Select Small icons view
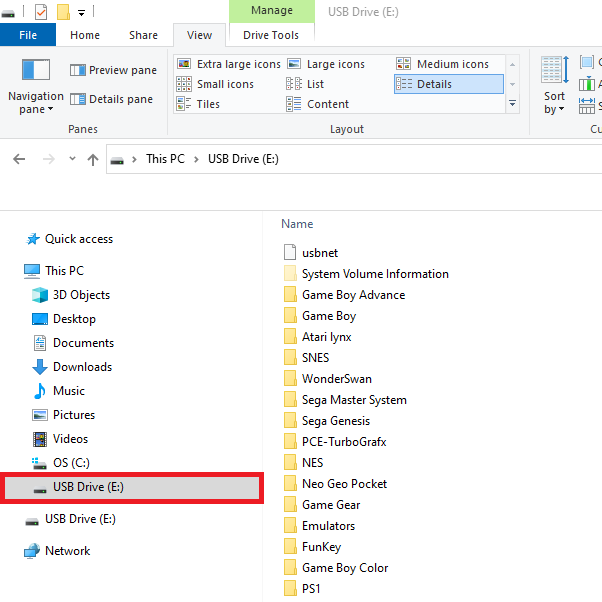 click(216, 84)
